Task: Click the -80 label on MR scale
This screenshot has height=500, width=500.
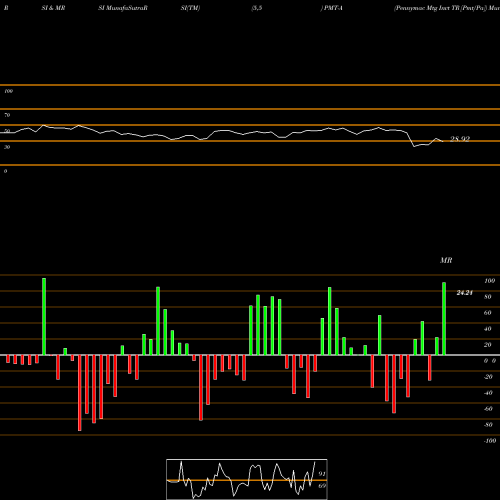Action: click(488, 425)
